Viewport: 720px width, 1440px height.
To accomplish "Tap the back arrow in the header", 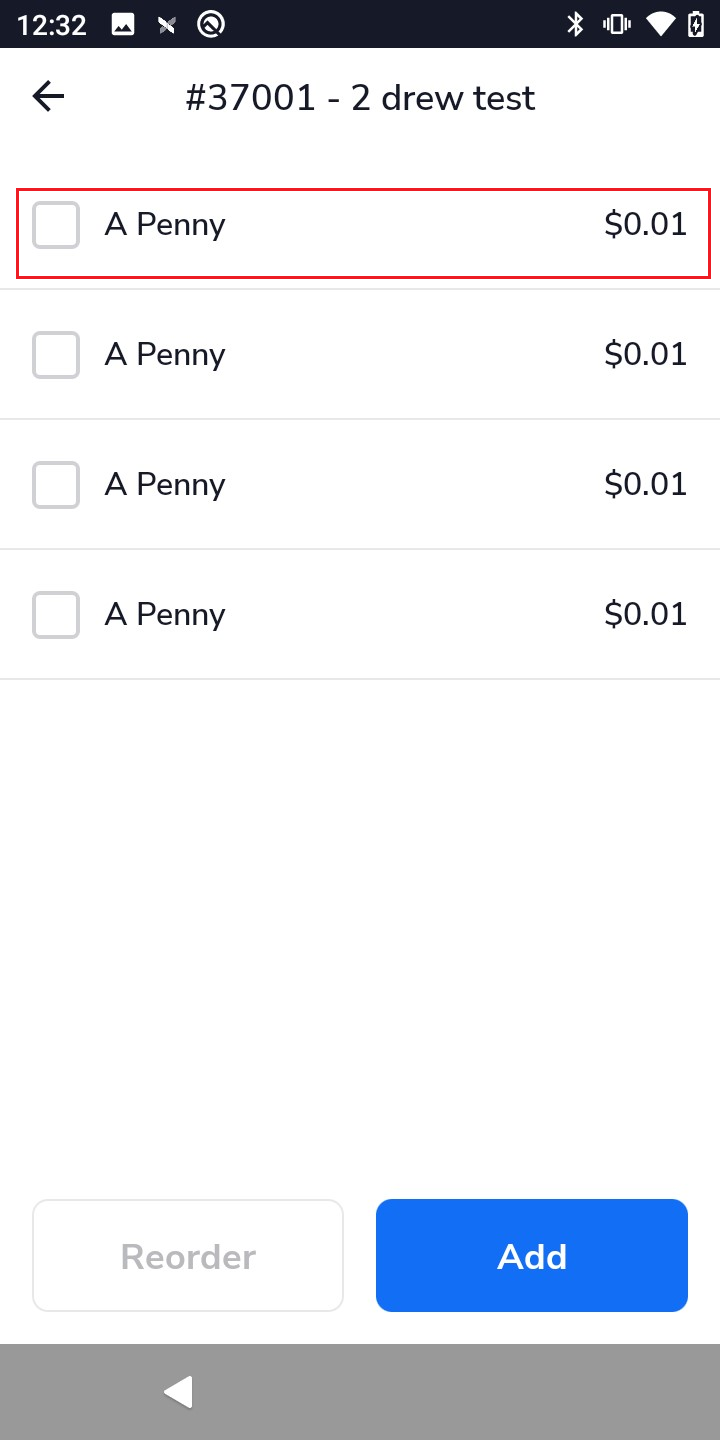I will 48,97.
